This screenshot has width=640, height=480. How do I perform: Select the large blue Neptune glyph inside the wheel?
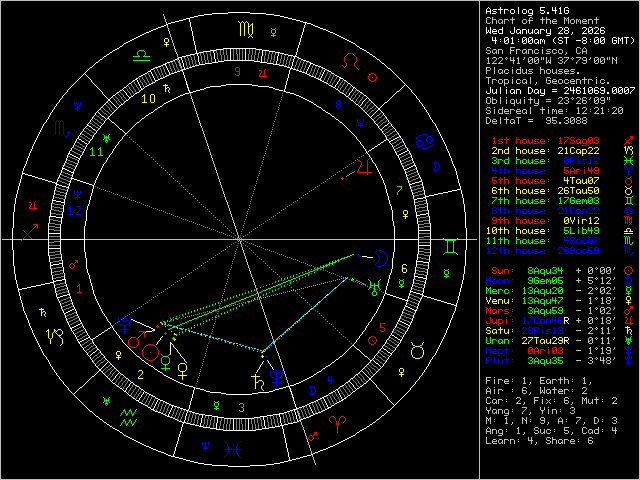tap(277, 378)
